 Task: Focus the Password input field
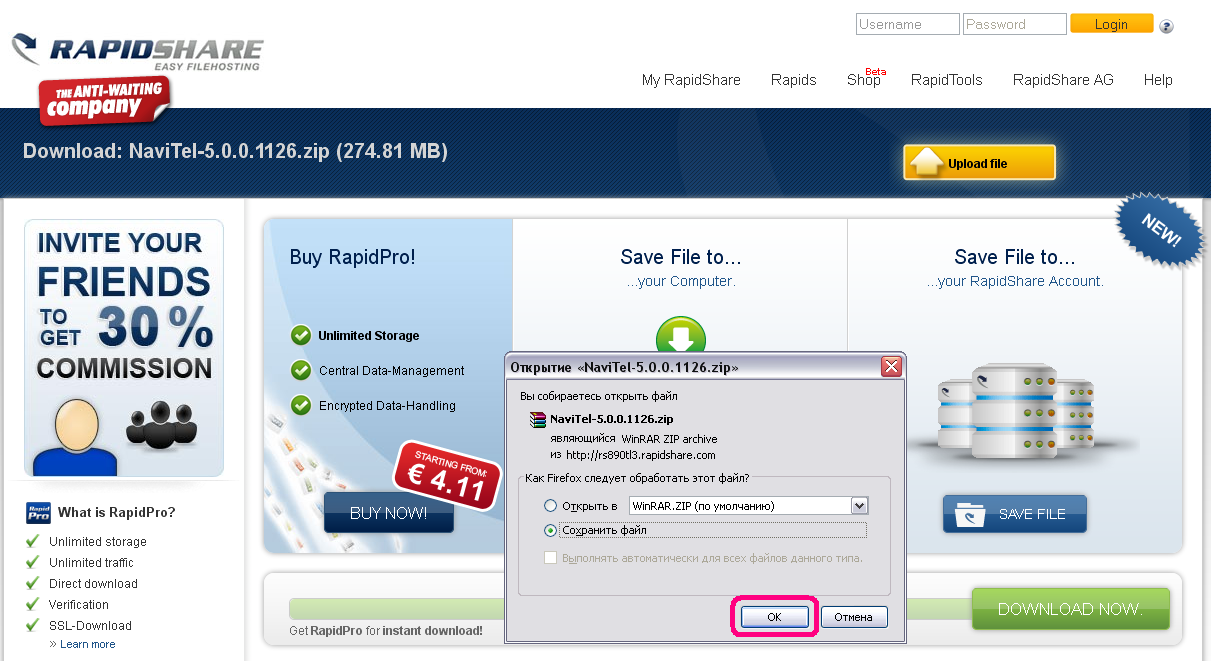(1014, 24)
